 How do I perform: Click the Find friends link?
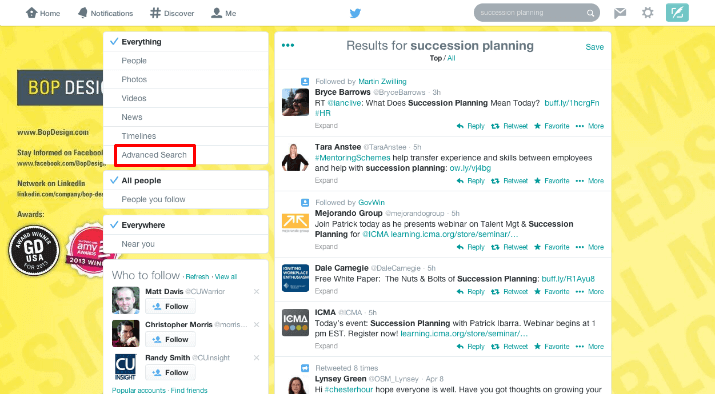[189, 390]
